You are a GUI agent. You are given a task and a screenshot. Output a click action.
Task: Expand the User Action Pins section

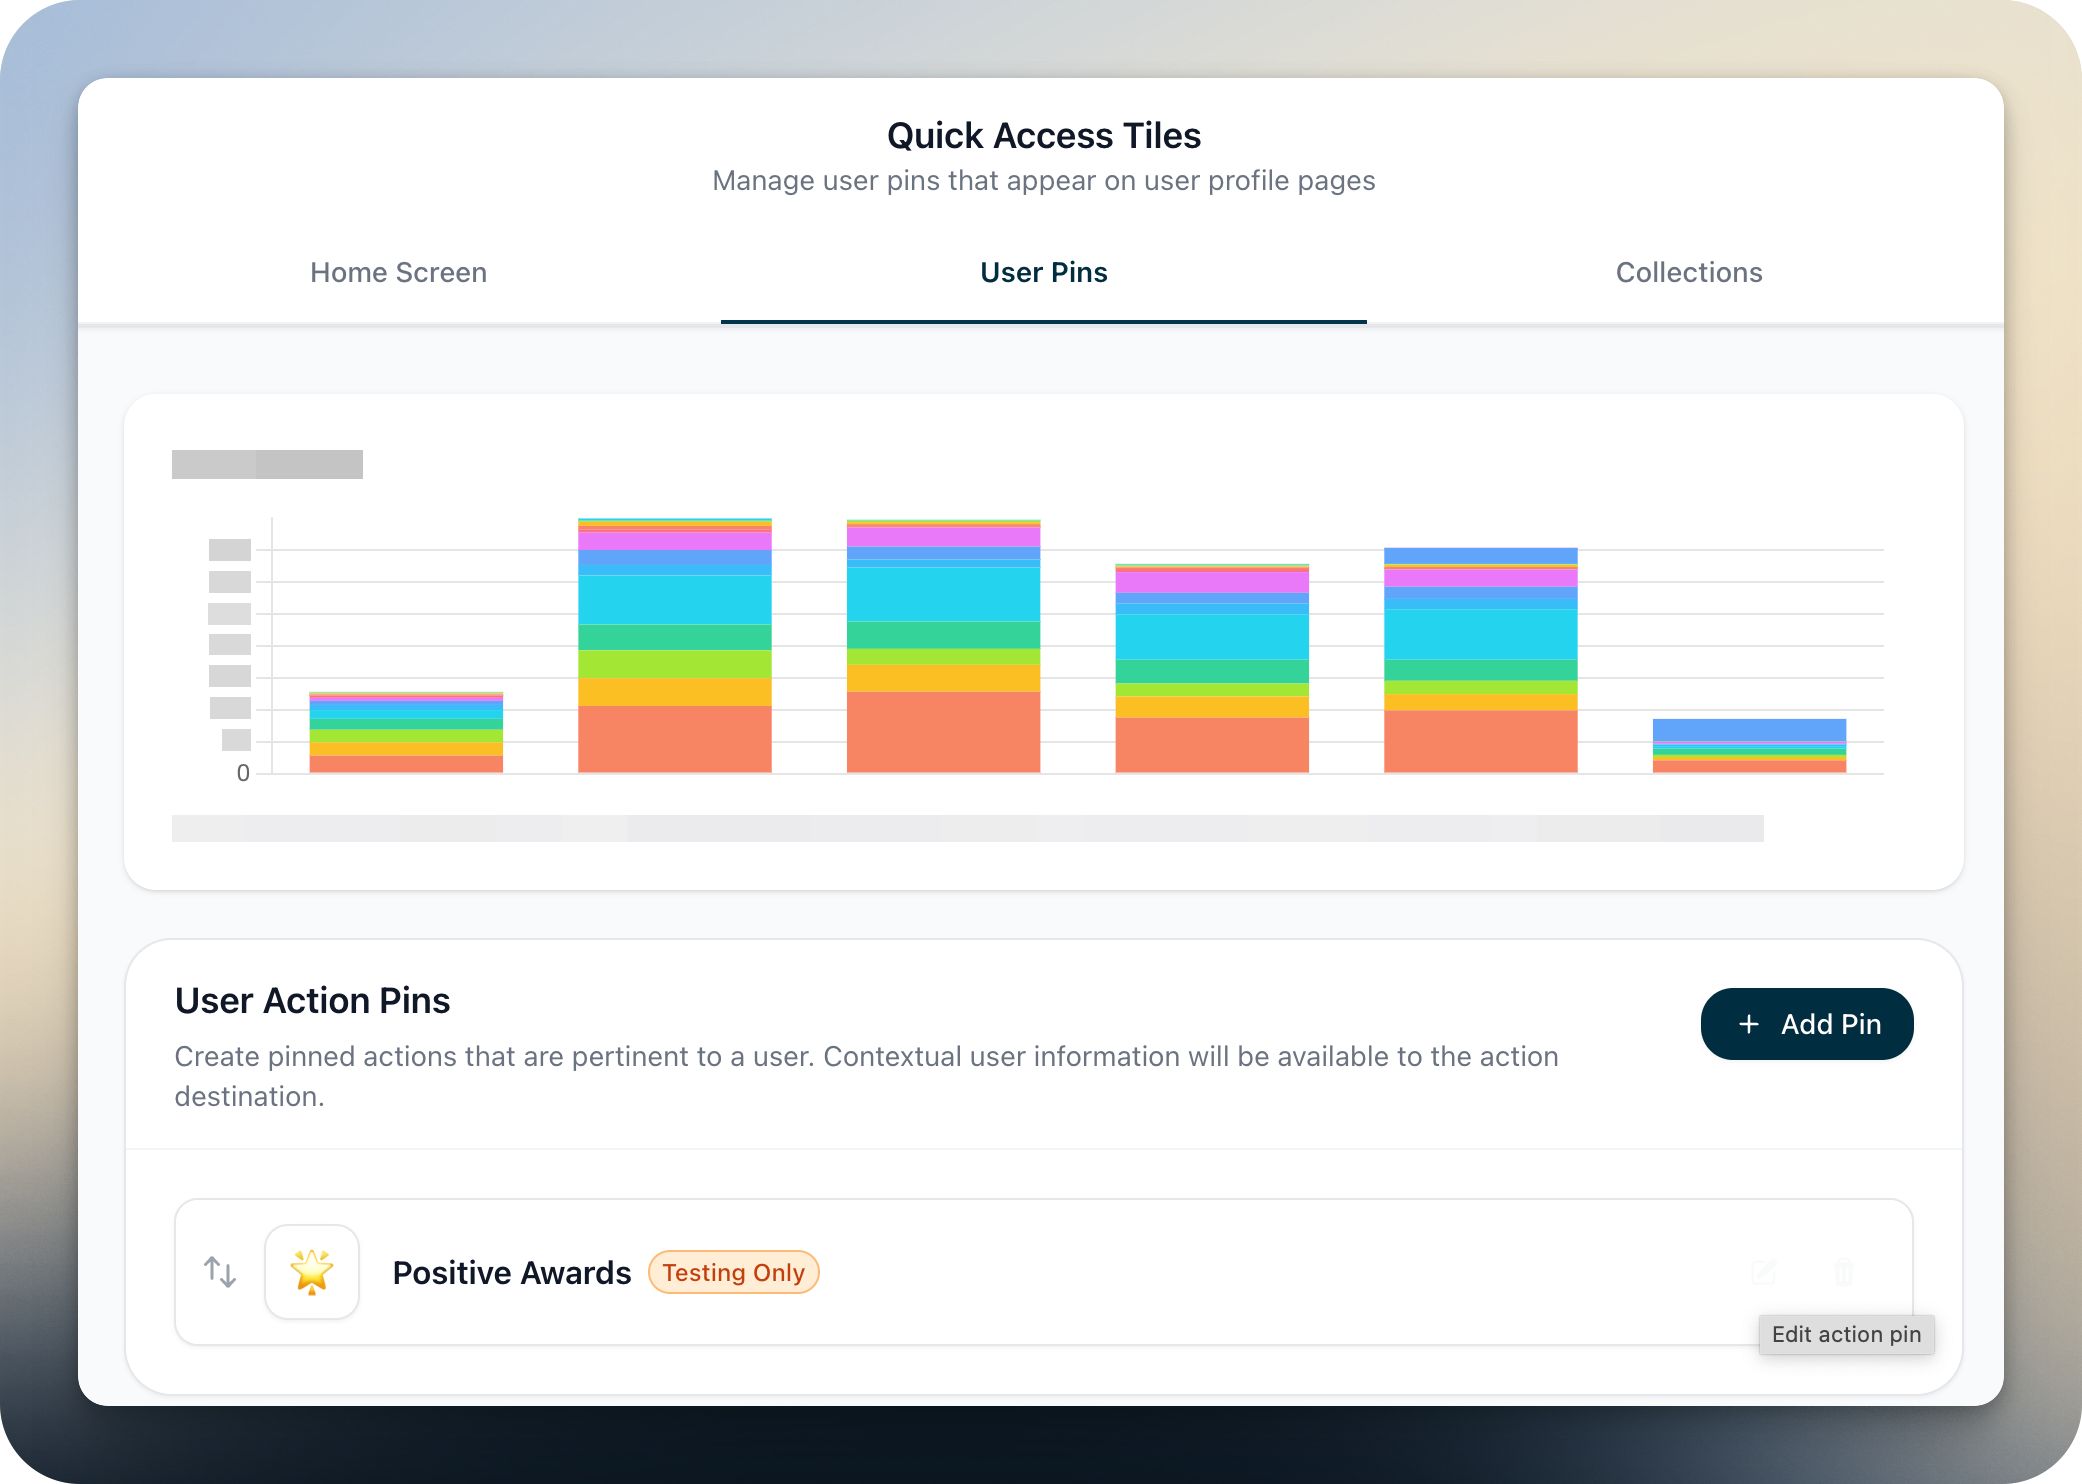[312, 1000]
